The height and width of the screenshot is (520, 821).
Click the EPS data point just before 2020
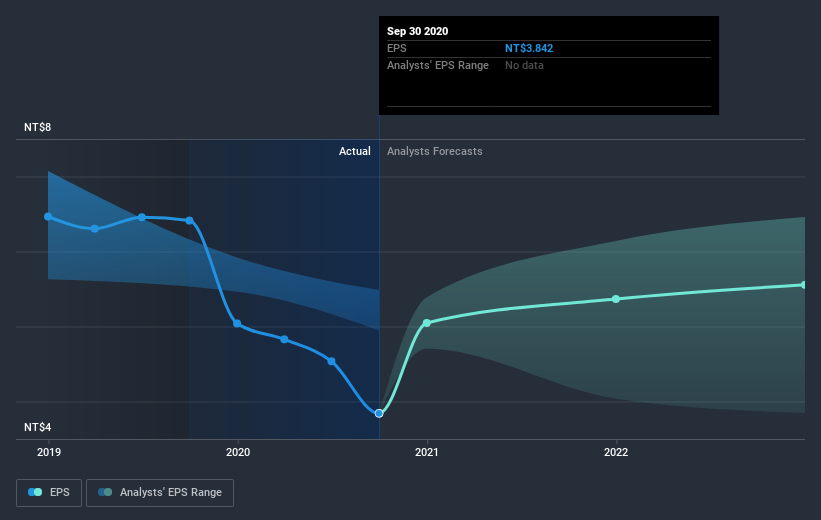click(190, 220)
